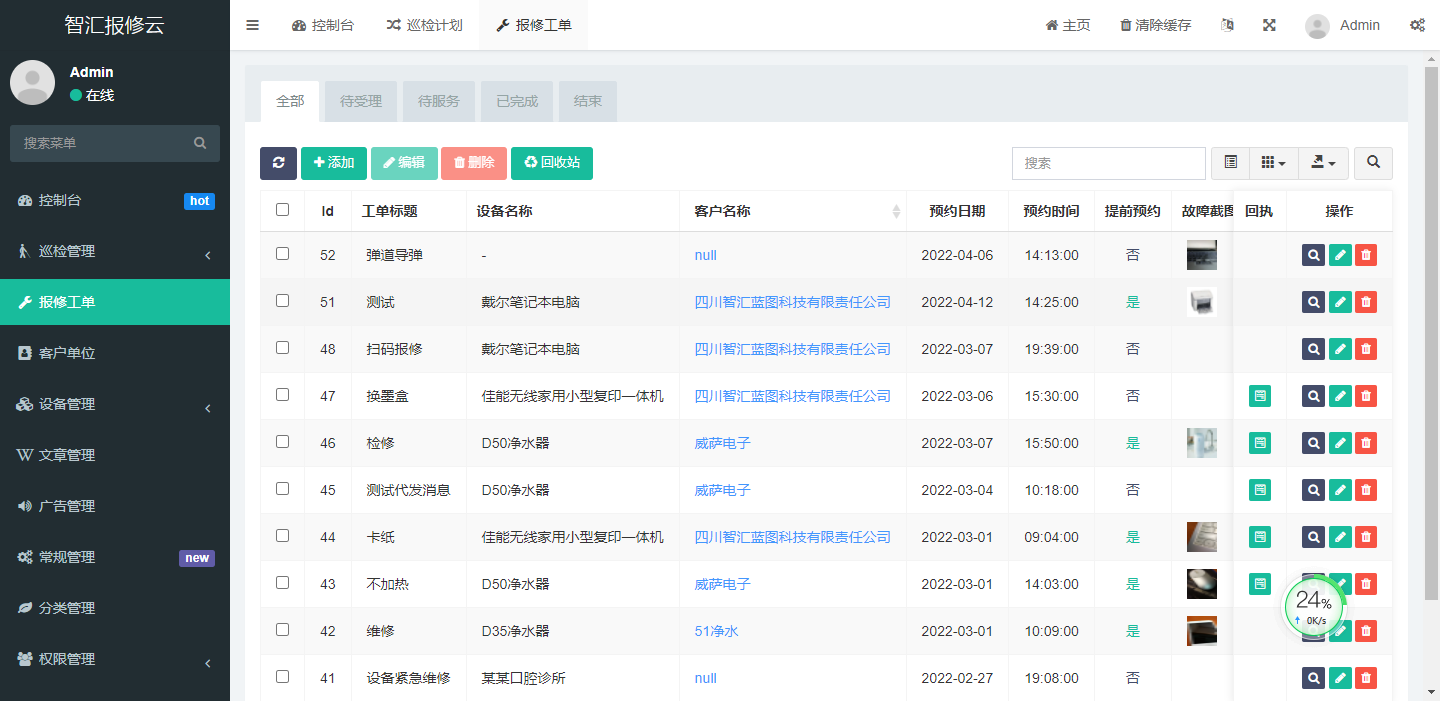This screenshot has width=1440, height=701.
Task: Open the recycle bin (回收站)
Action: 551,162
